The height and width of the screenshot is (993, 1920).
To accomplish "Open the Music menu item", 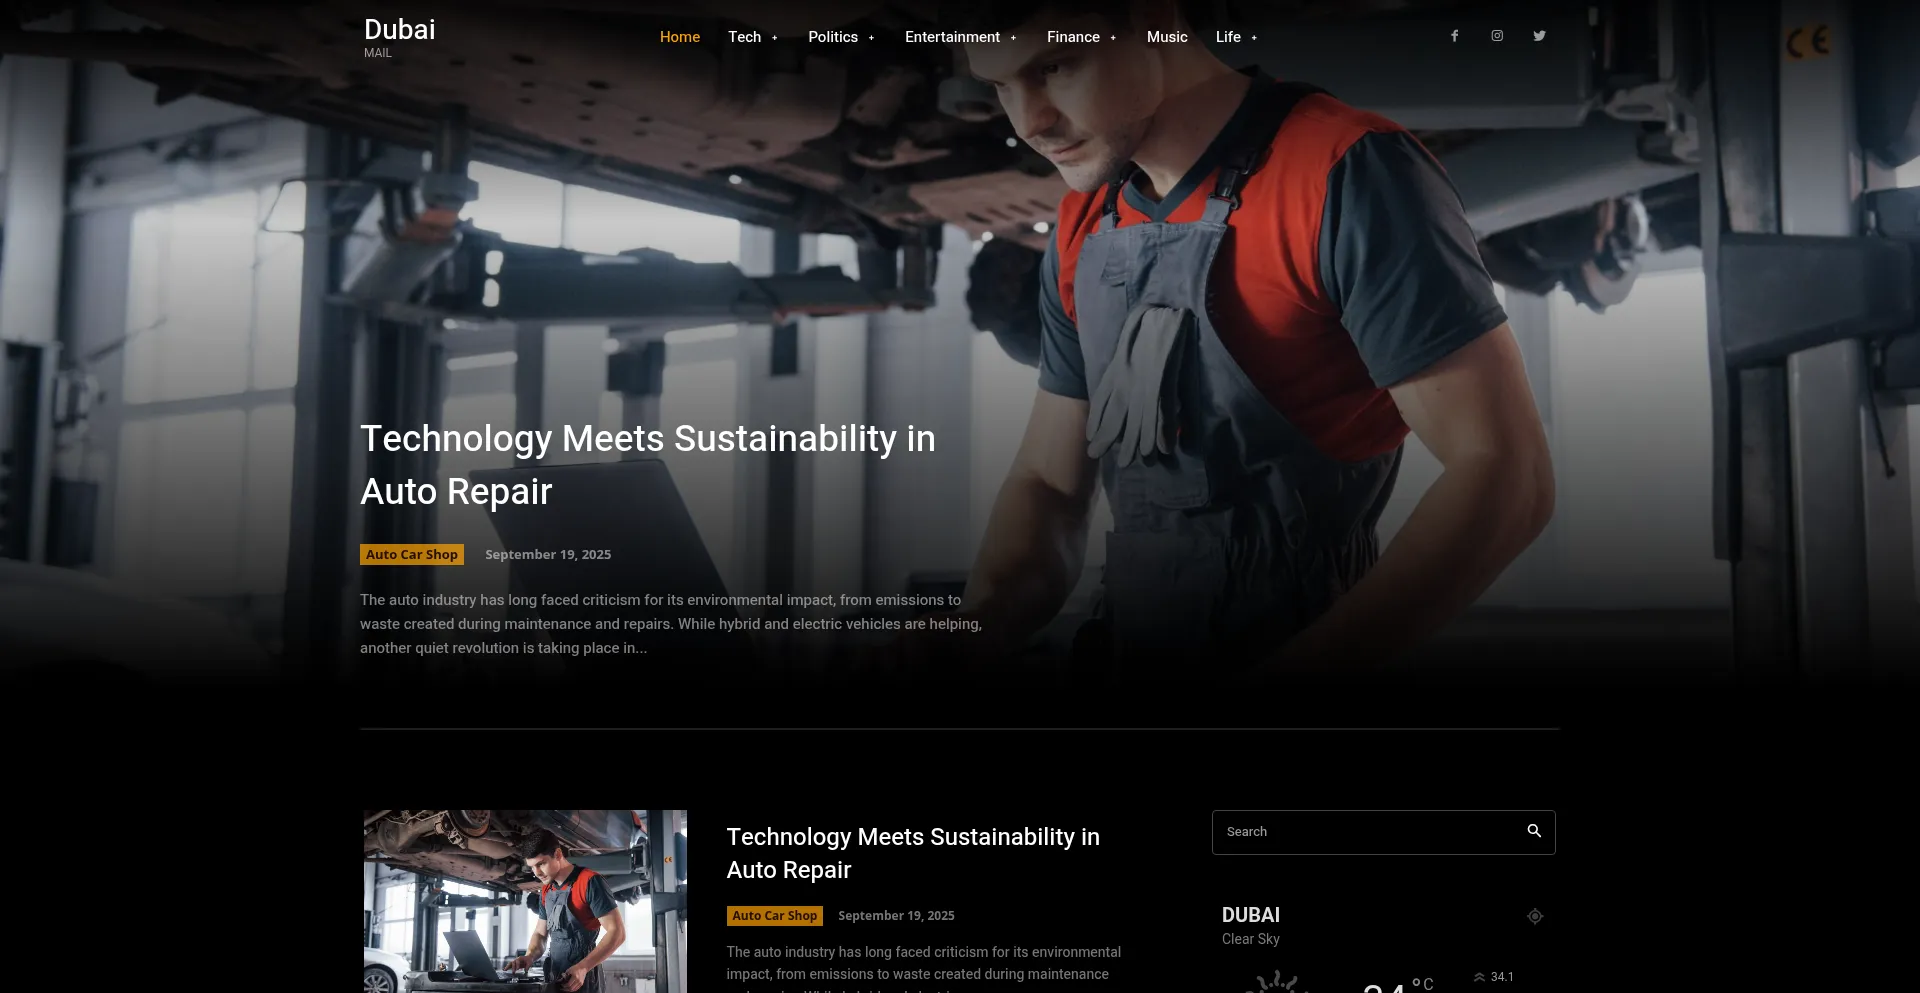I will (1167, 37).
